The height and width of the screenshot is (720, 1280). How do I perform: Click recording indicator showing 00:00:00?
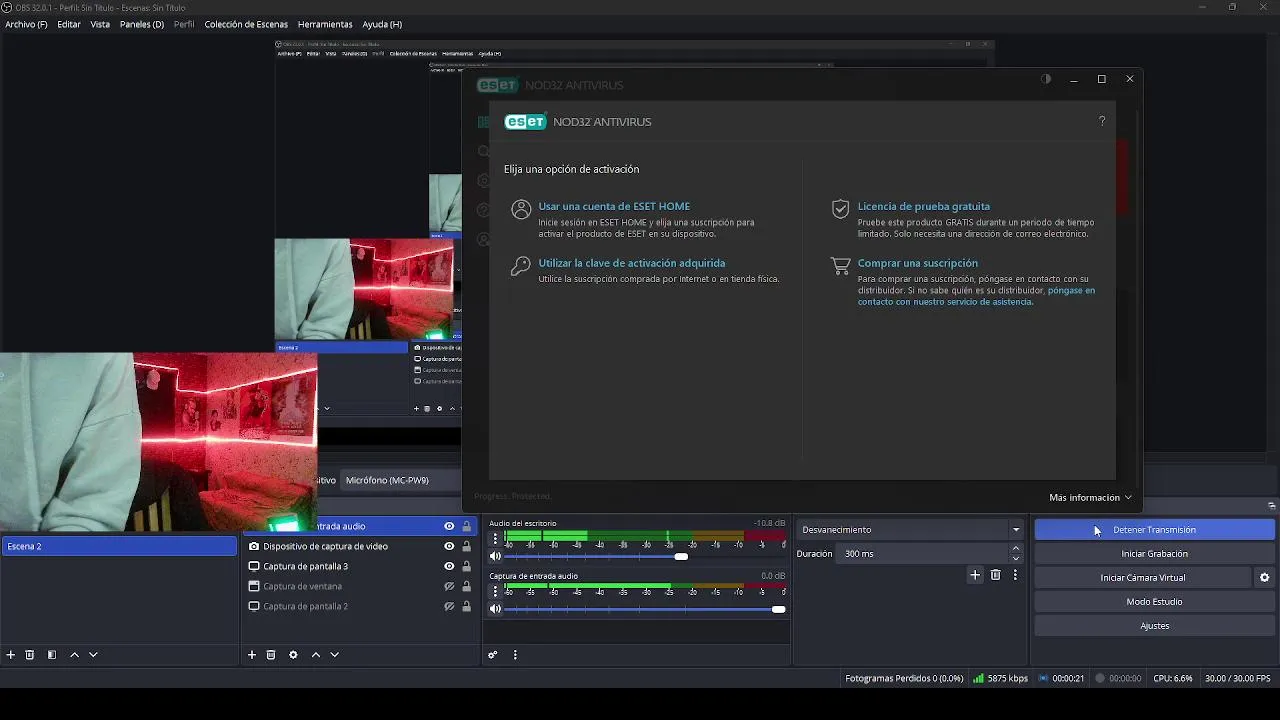point(1100,678)
